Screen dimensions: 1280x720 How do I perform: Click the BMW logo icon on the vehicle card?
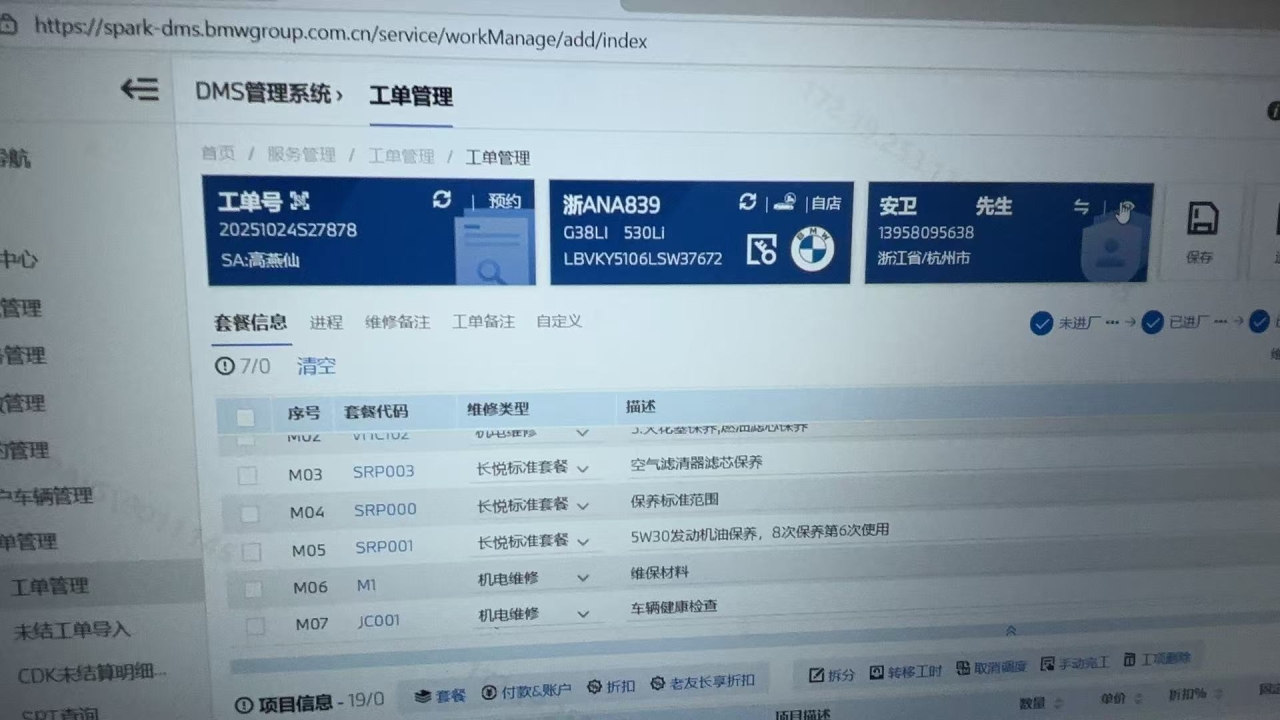coord(812,251)
